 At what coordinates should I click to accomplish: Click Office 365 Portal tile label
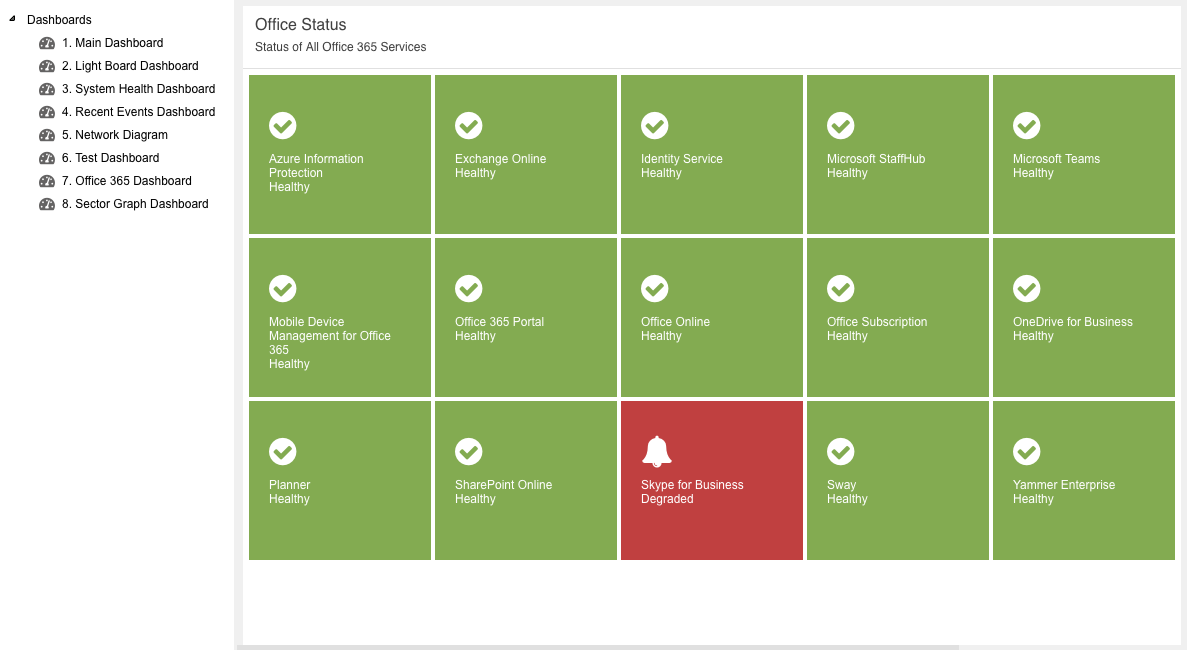point(500,322)
